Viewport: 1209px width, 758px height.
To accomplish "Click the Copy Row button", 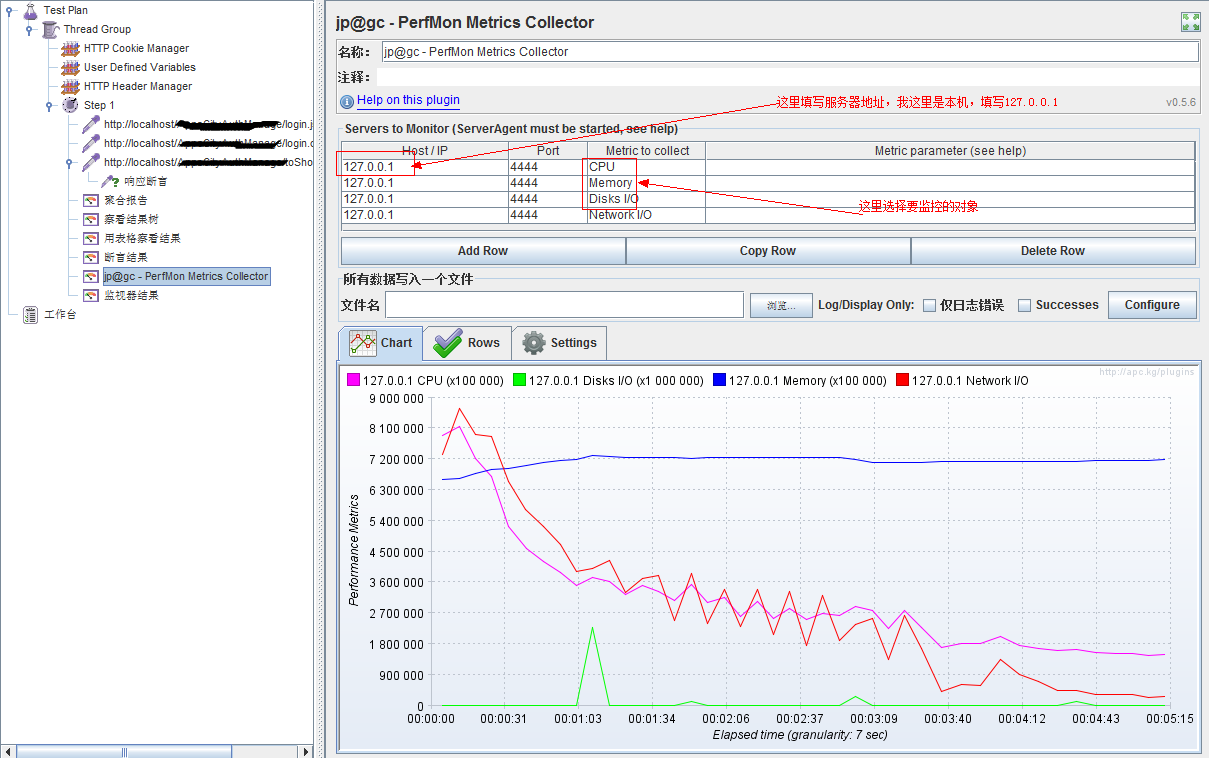I will point(768,251).
